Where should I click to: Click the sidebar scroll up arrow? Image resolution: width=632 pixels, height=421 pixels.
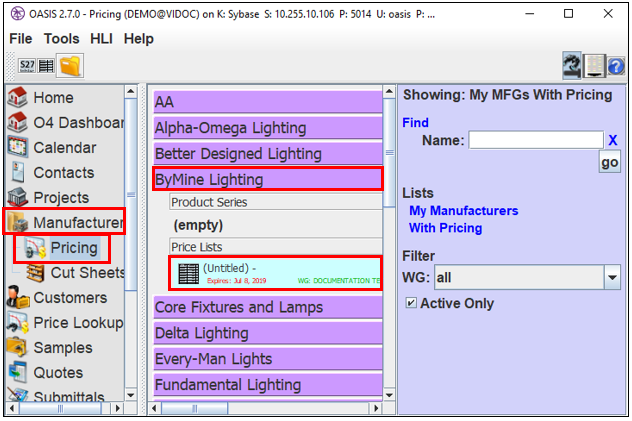(131, 92)
